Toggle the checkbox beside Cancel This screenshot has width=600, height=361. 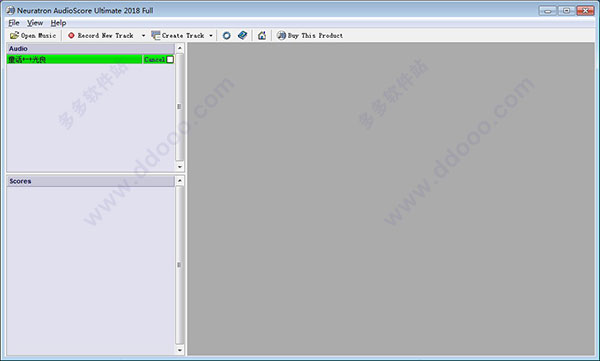coord(170,59)
